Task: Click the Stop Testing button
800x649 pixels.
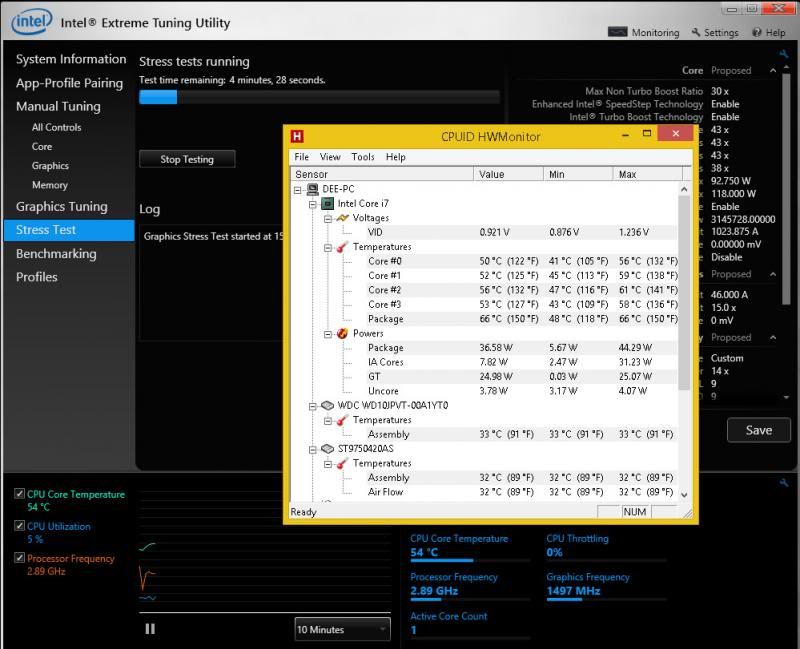Action: tap(187, 159)
